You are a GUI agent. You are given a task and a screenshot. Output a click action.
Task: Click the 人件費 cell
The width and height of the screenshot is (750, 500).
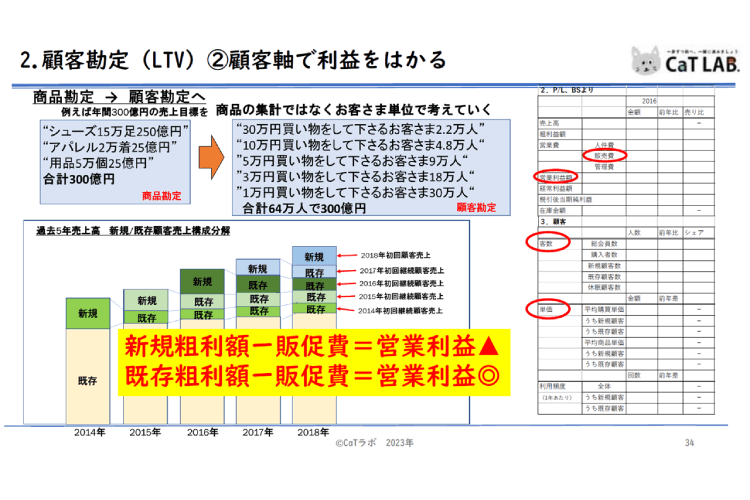pos(604,145)
